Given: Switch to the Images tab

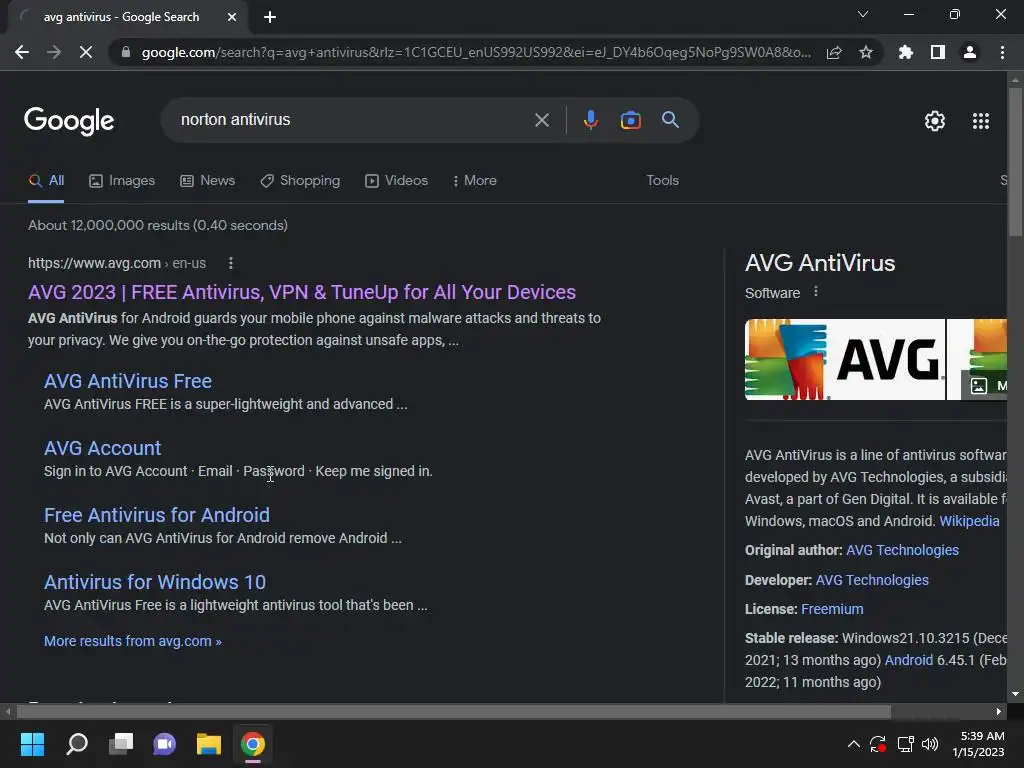Looking at the screenshot, I should tap(122, 181).
